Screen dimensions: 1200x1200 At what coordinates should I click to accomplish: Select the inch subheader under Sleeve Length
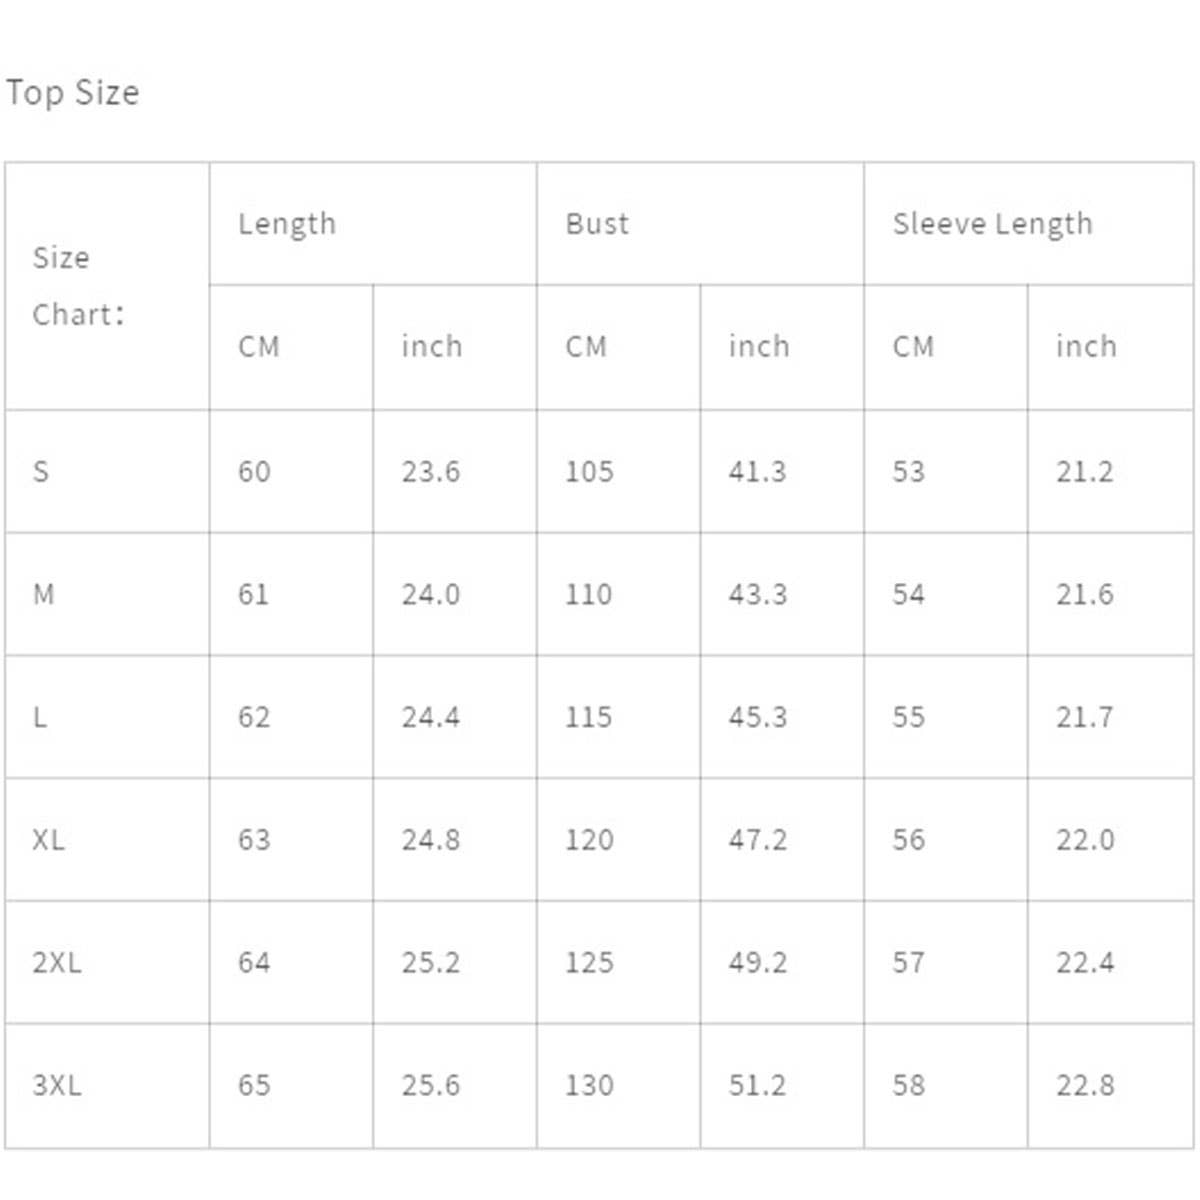click(x=1086, y=347)
